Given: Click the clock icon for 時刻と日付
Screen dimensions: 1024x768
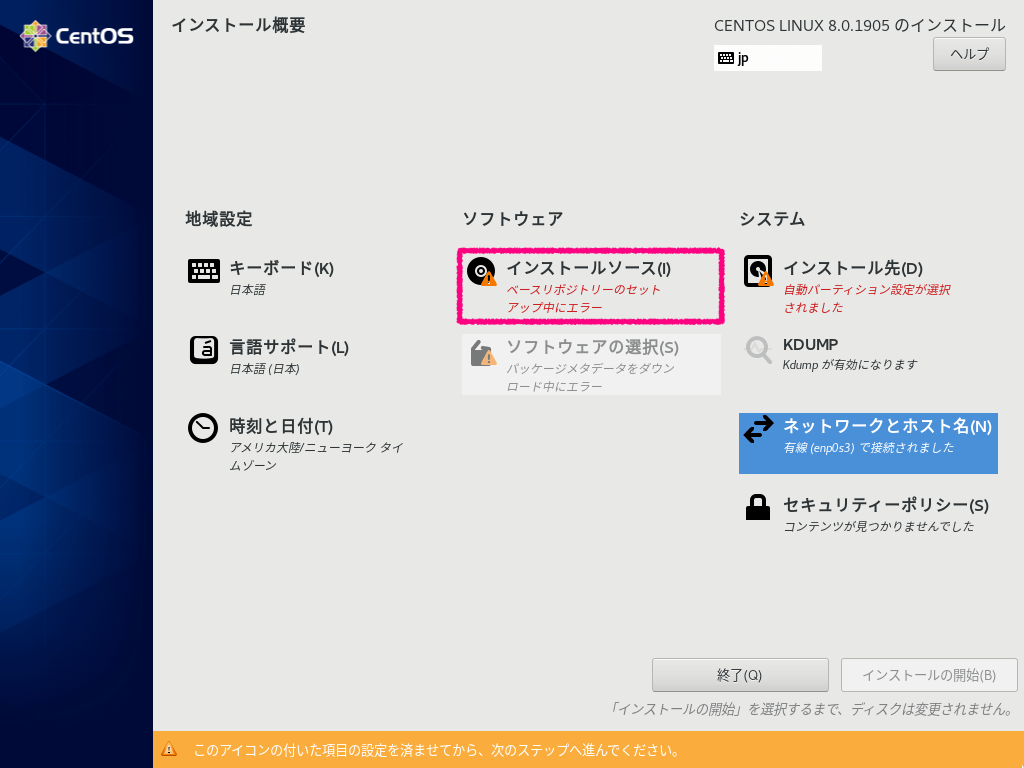Looking at the screenshot, I should [203, 428].
